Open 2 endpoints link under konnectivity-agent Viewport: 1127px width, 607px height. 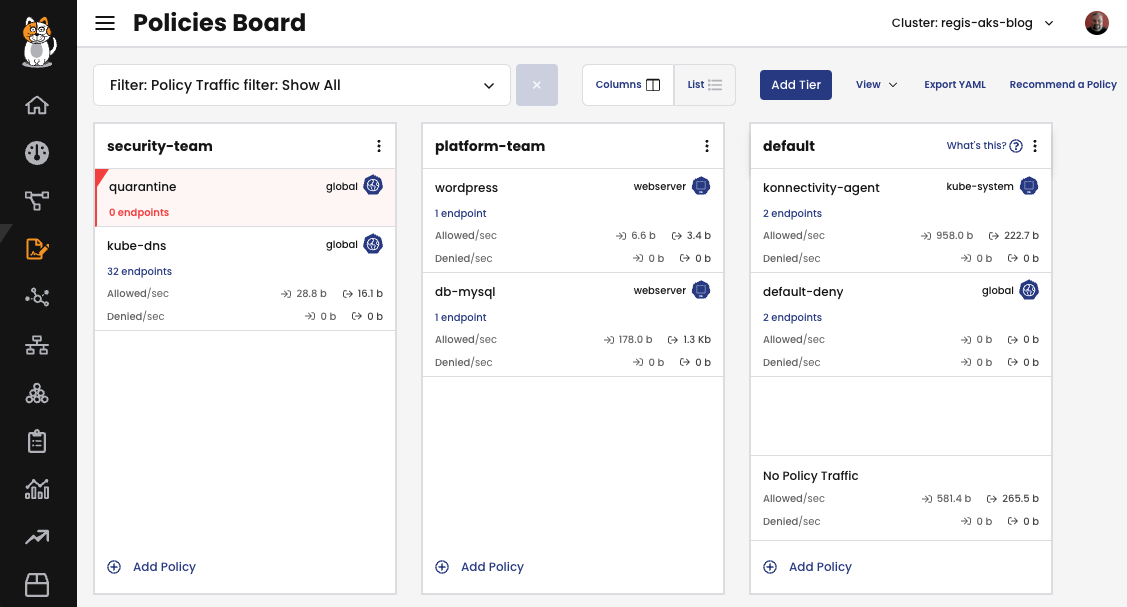[x=792, y=213]
